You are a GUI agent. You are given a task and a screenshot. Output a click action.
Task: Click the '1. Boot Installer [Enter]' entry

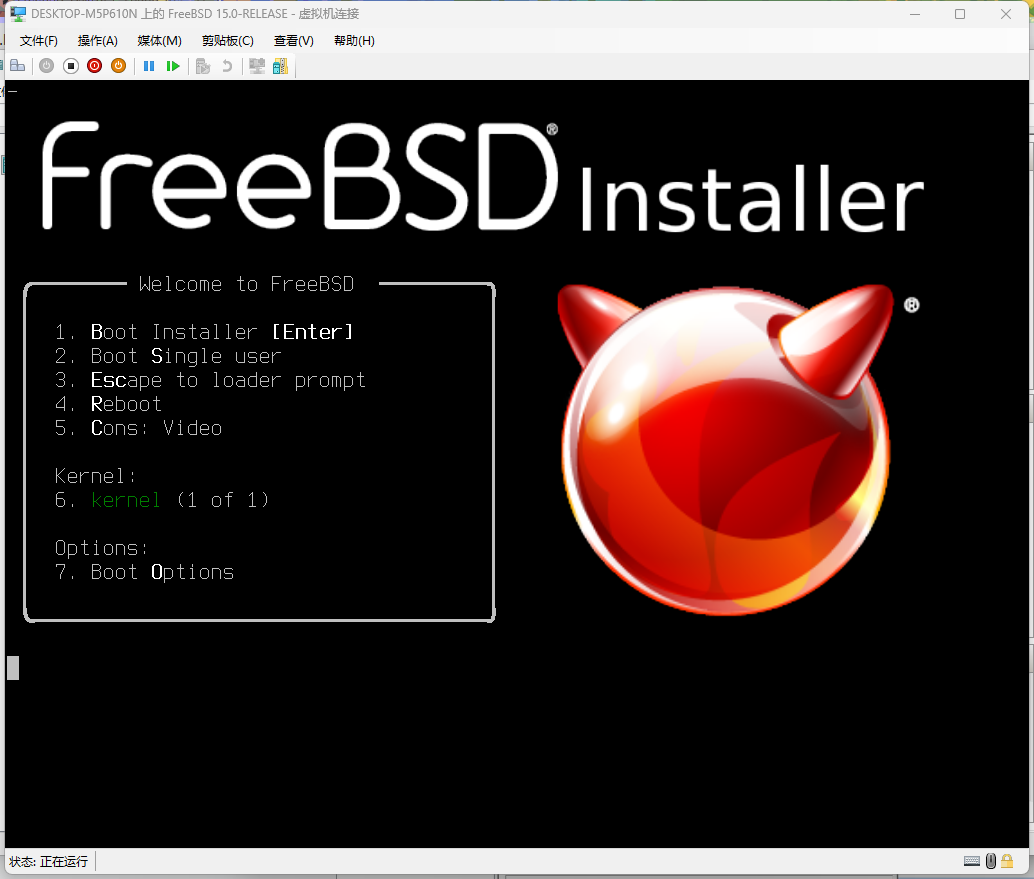(x=204, y=332)
